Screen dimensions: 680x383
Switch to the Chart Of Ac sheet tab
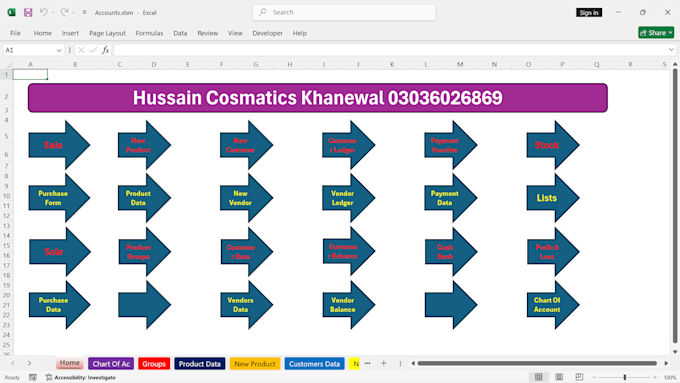pos(111,363)
